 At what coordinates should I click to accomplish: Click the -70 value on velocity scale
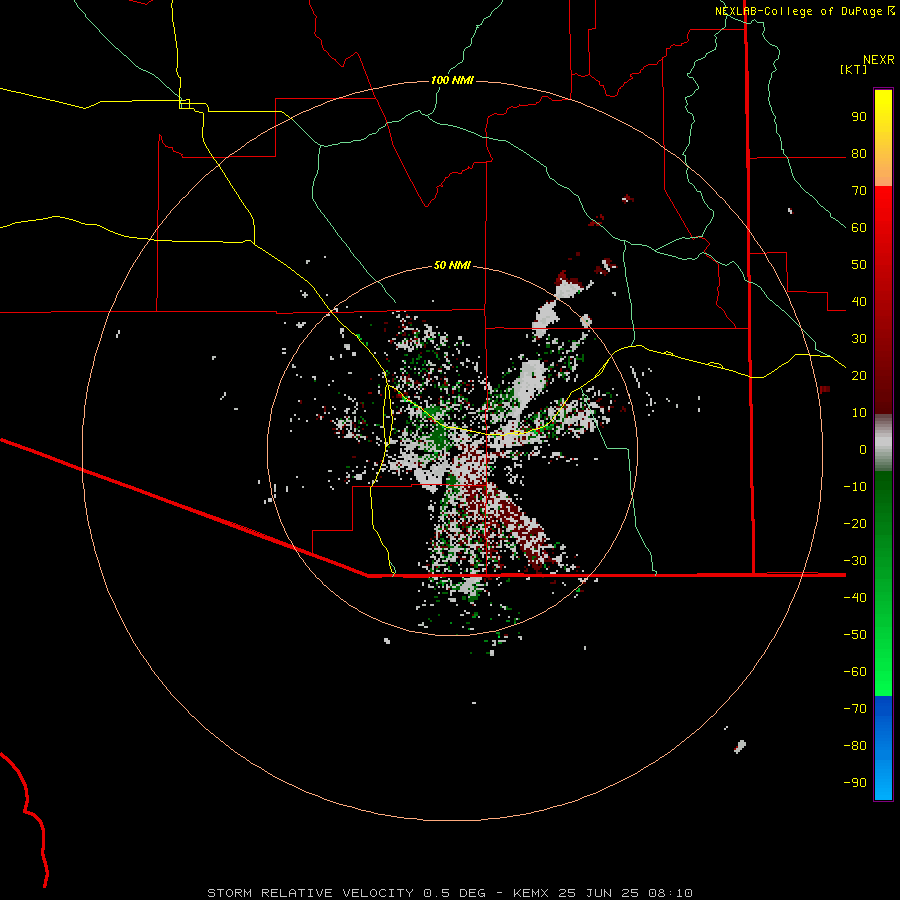click(x=855, y=709)
